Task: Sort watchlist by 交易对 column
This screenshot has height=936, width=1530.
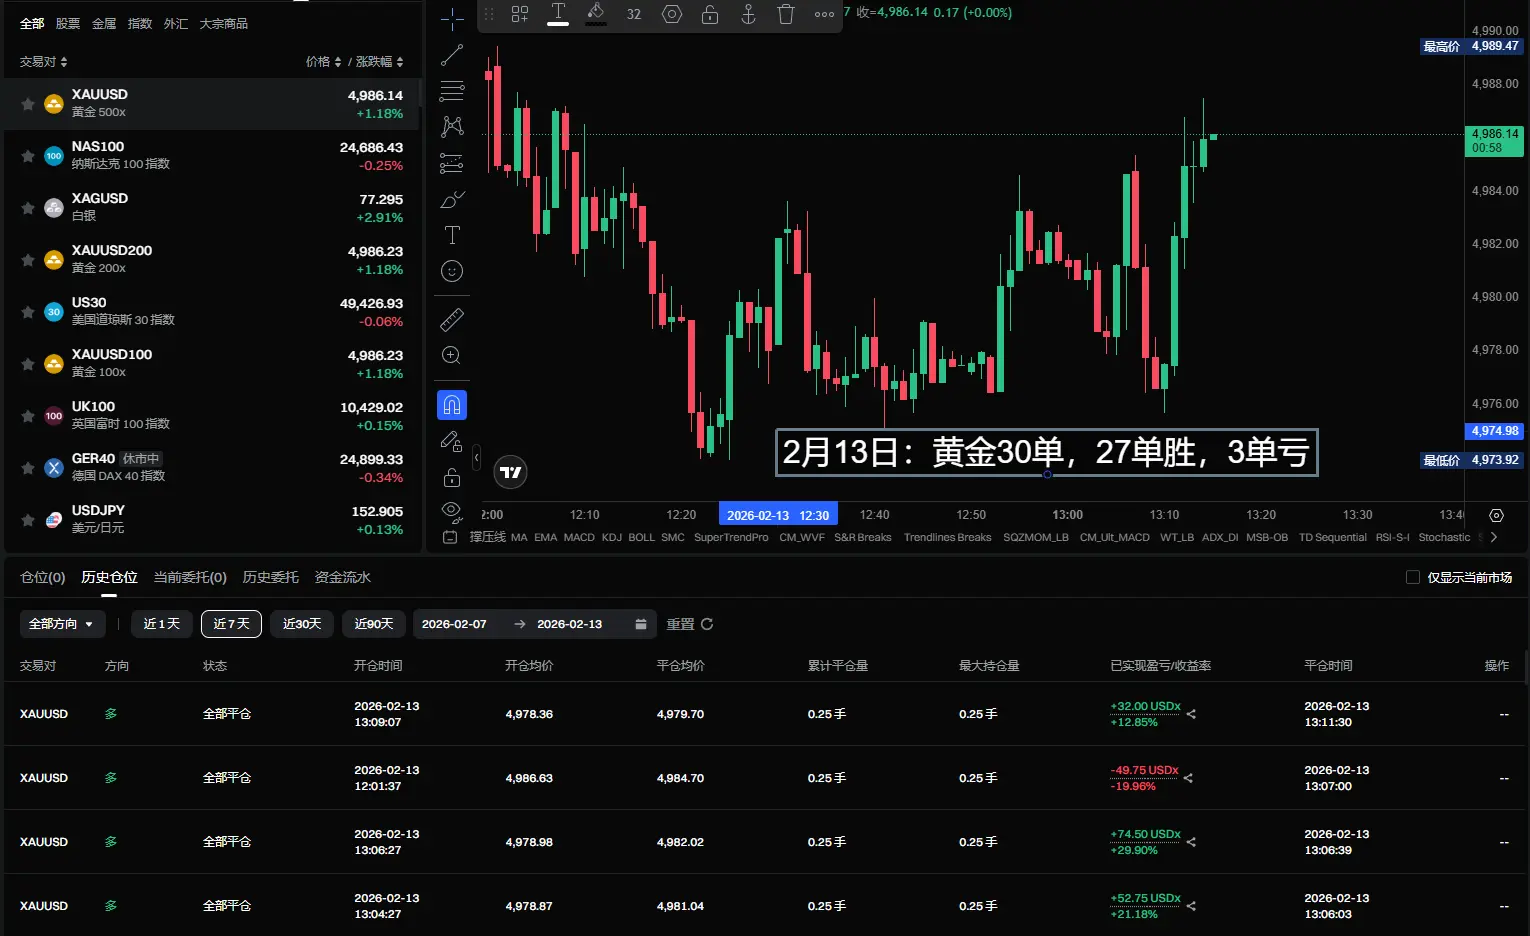Action: click(44, 62)
